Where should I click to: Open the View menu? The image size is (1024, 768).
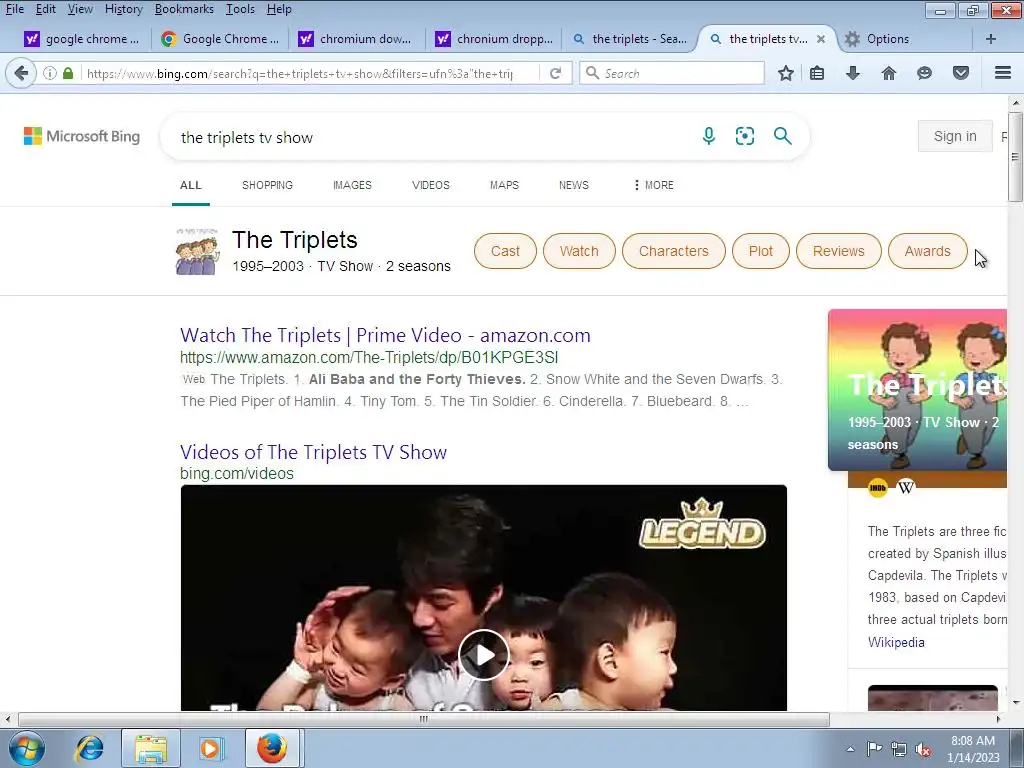80,9
